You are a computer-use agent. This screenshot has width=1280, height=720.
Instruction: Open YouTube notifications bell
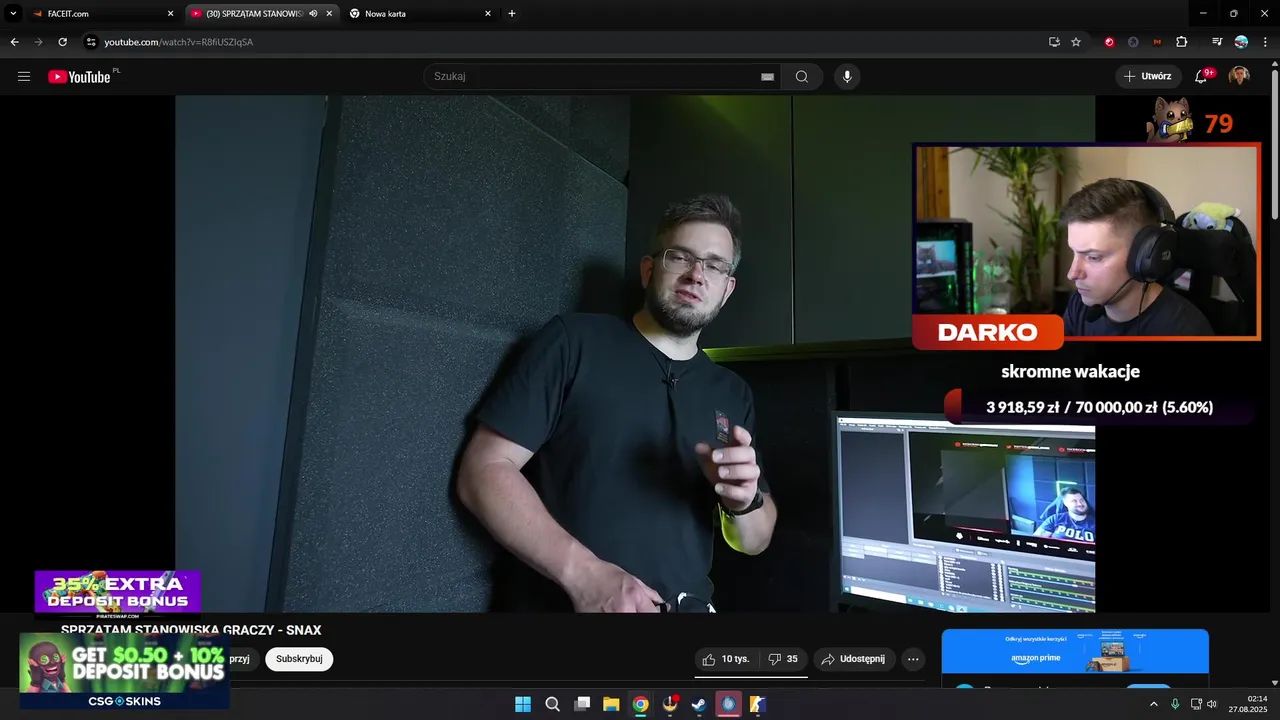click(x=1203, y=76)
